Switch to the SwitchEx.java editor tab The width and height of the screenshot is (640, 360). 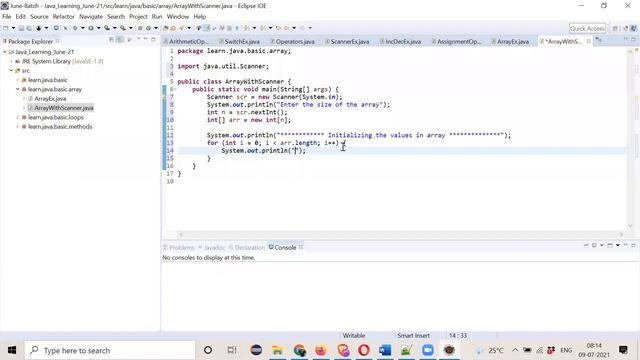point(242,41)
